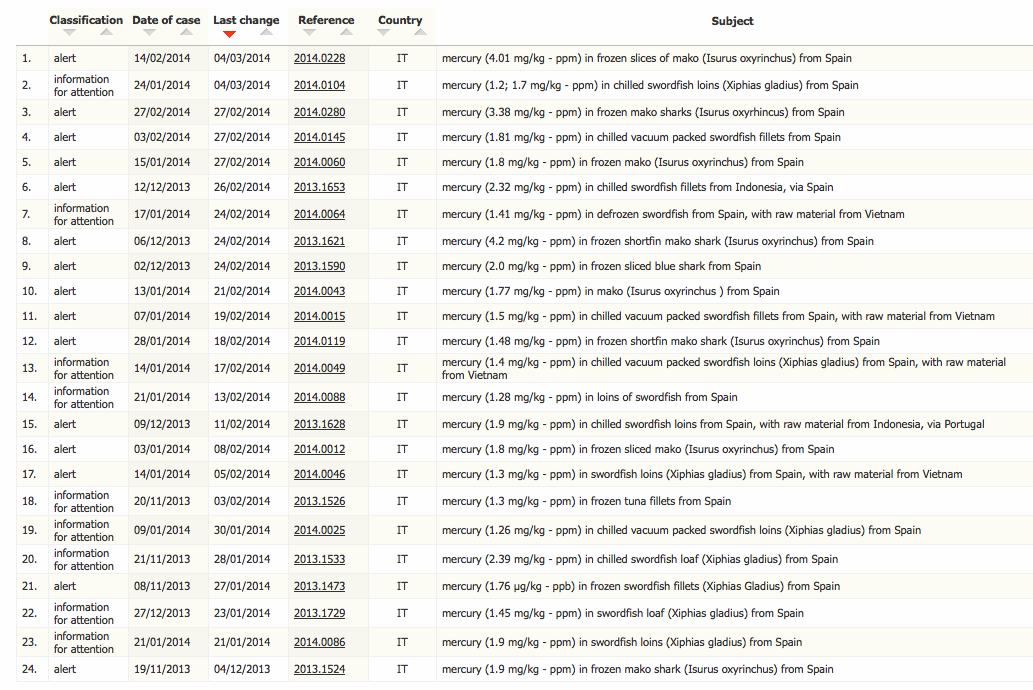Open reference 2014.0104 link

[x=319, y=85]
